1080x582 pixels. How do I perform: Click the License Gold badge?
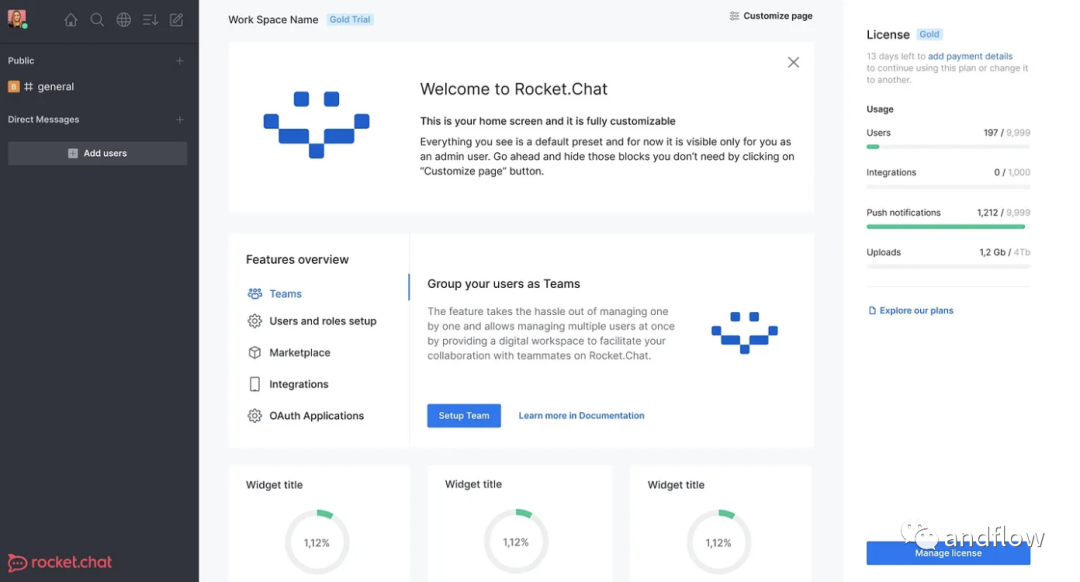click(929, 34)
